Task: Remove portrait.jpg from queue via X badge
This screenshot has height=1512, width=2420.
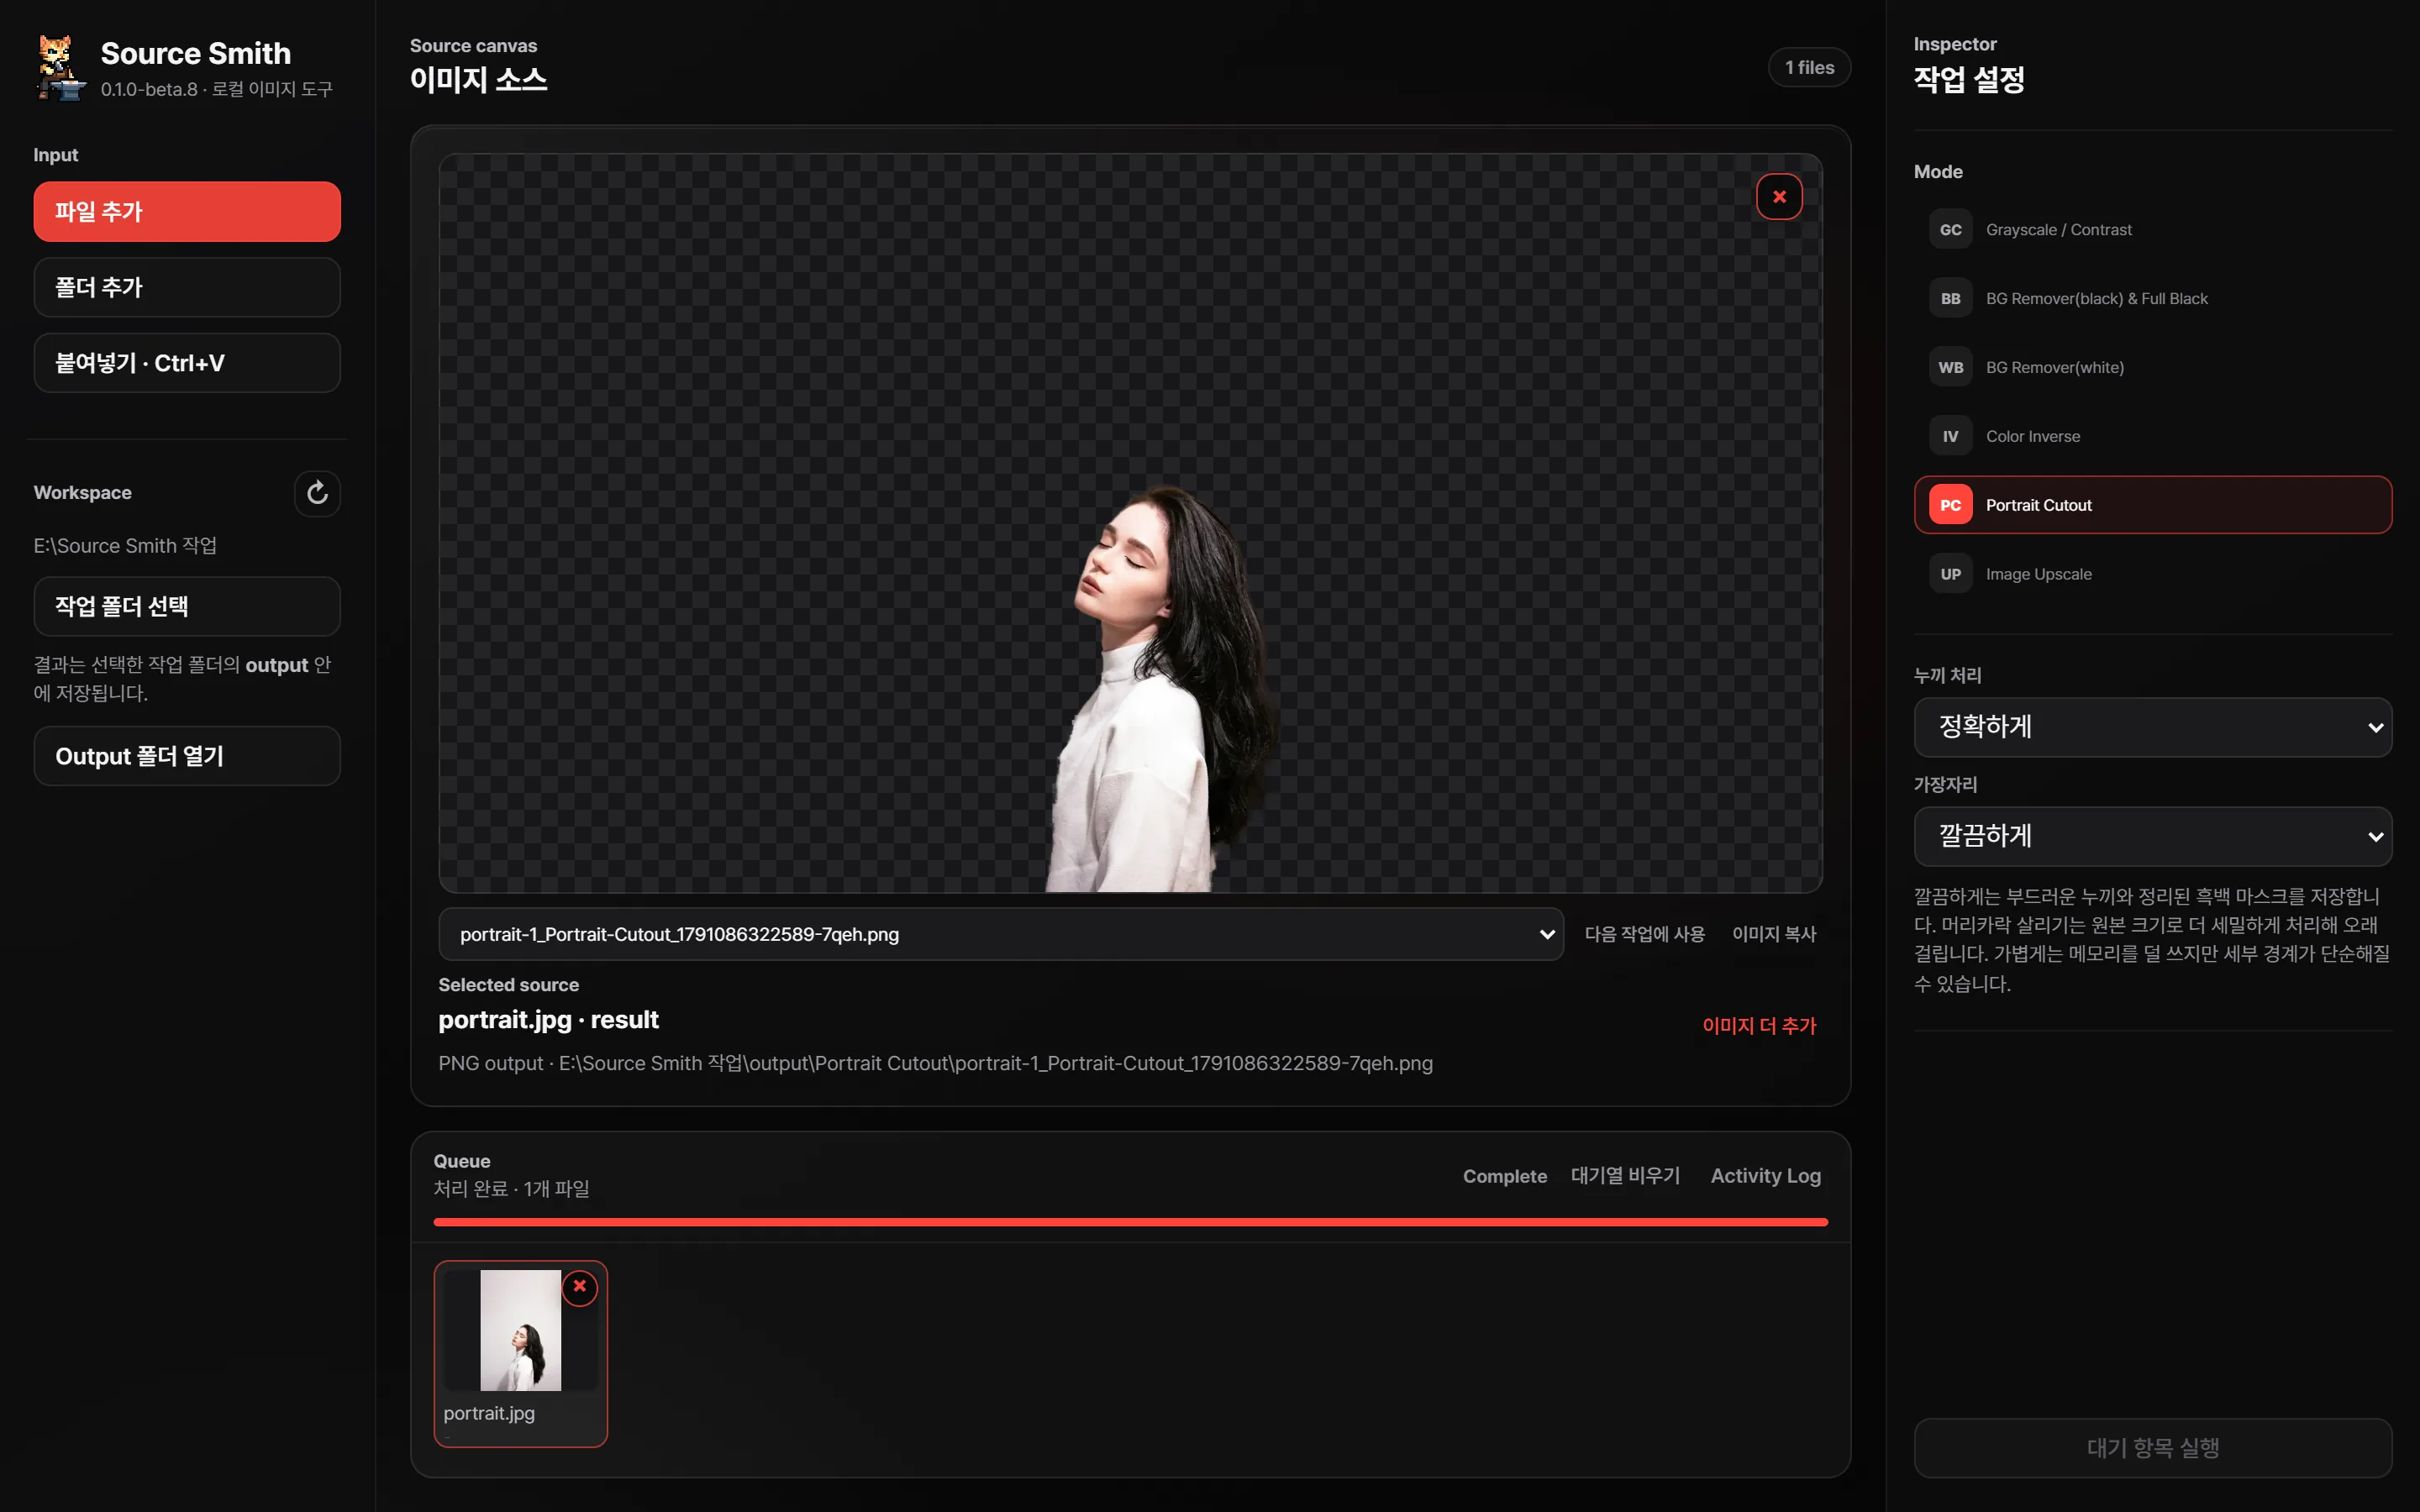Action: pyautogui.click(x=580, y=1287)
